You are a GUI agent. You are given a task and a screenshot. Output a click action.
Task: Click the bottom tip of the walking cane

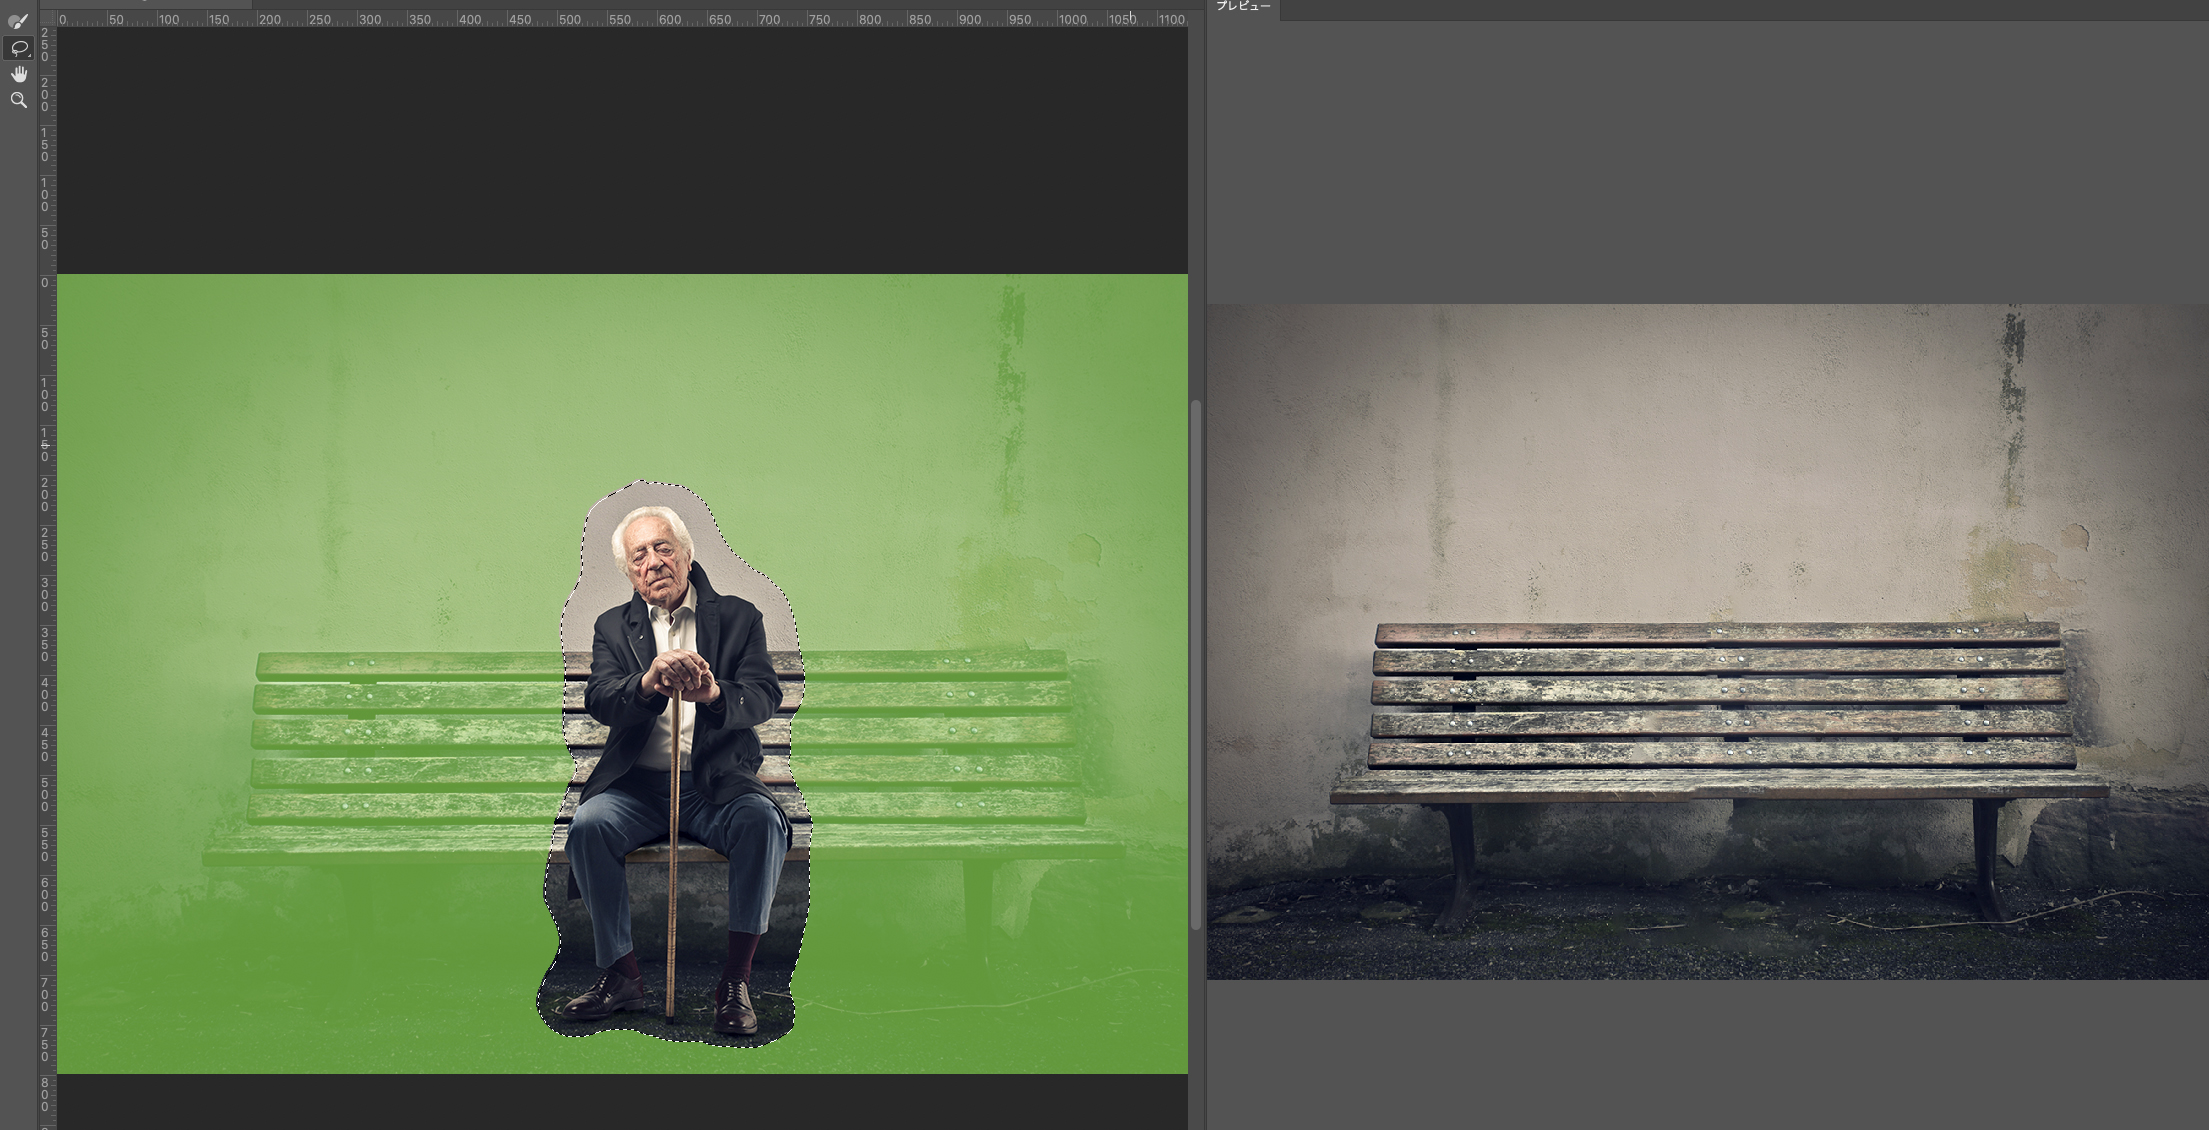670,1018
